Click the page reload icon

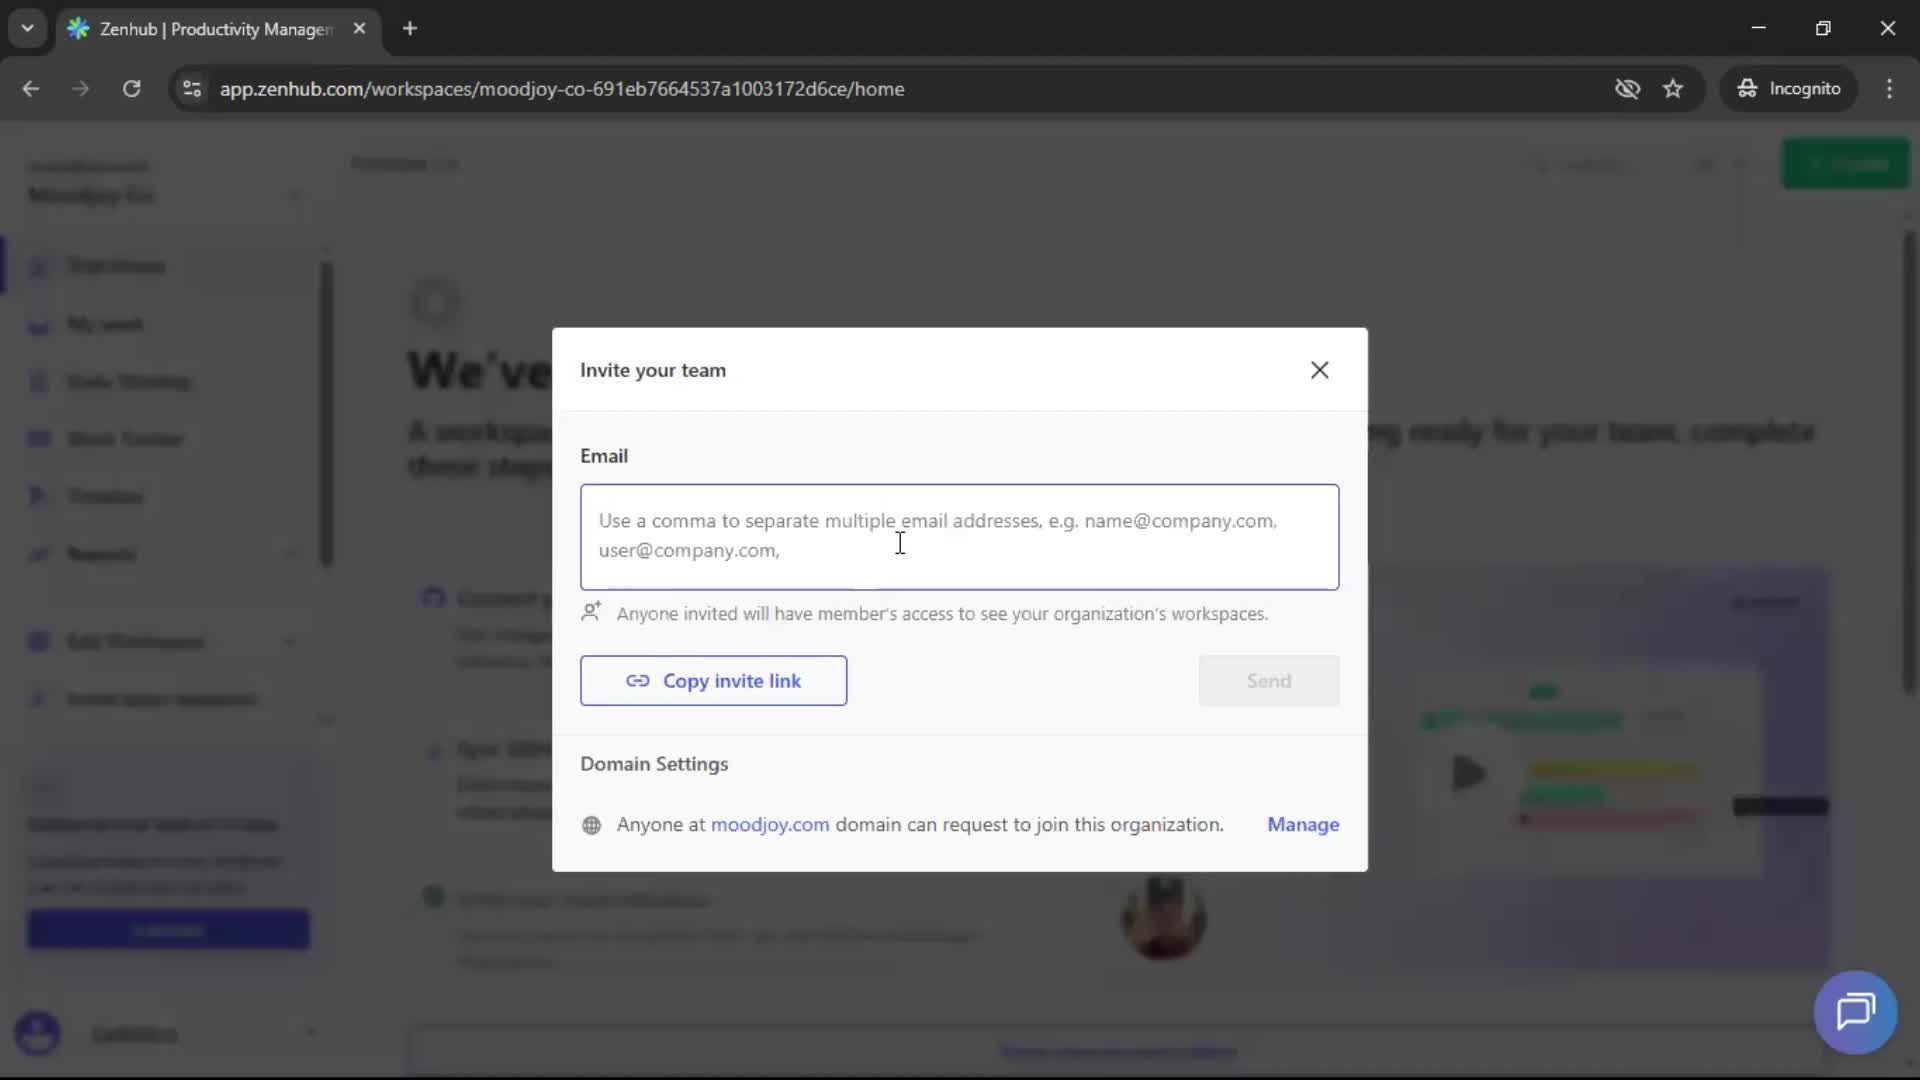coord(131,88)
